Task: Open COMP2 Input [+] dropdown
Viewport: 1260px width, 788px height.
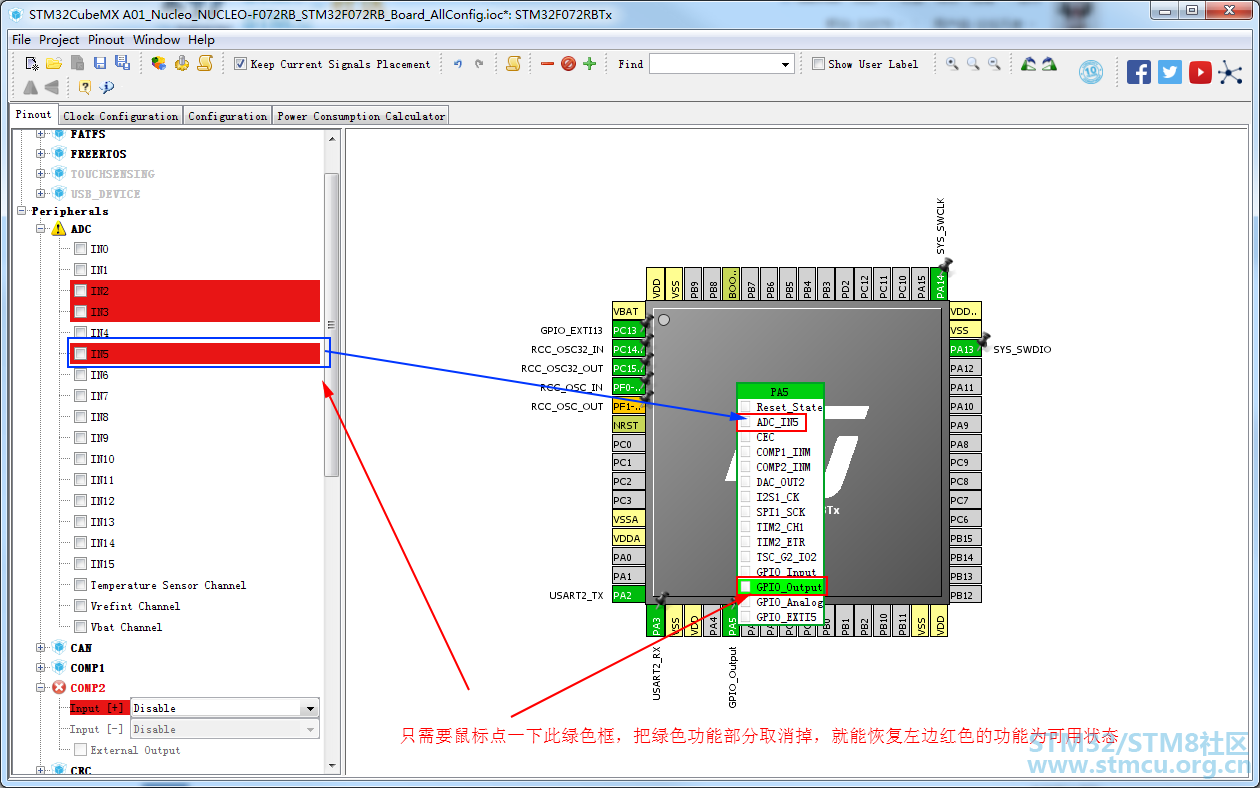Action: pos(309,708)
